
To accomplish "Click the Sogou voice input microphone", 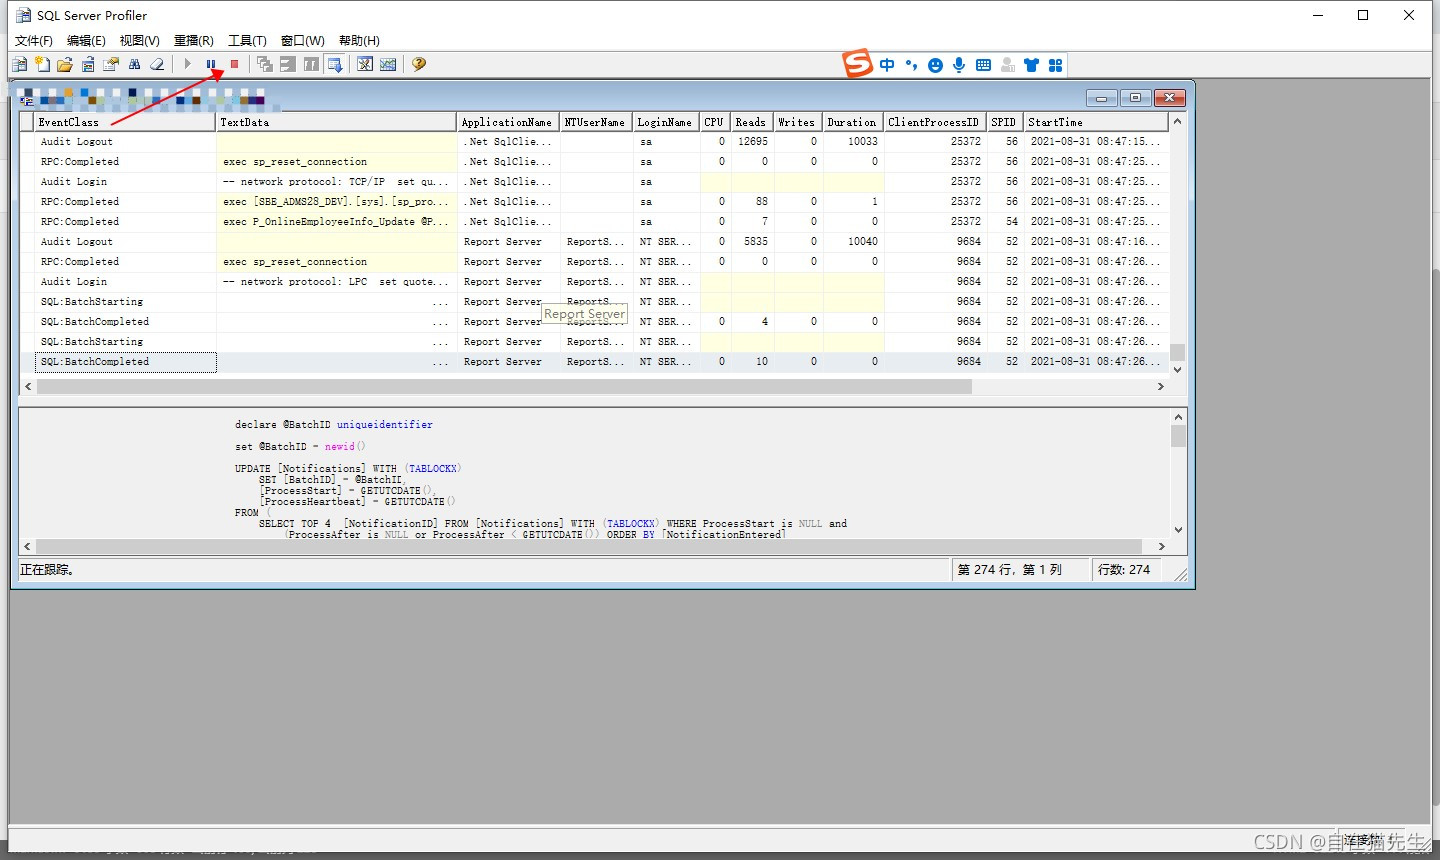I will 959,65.
